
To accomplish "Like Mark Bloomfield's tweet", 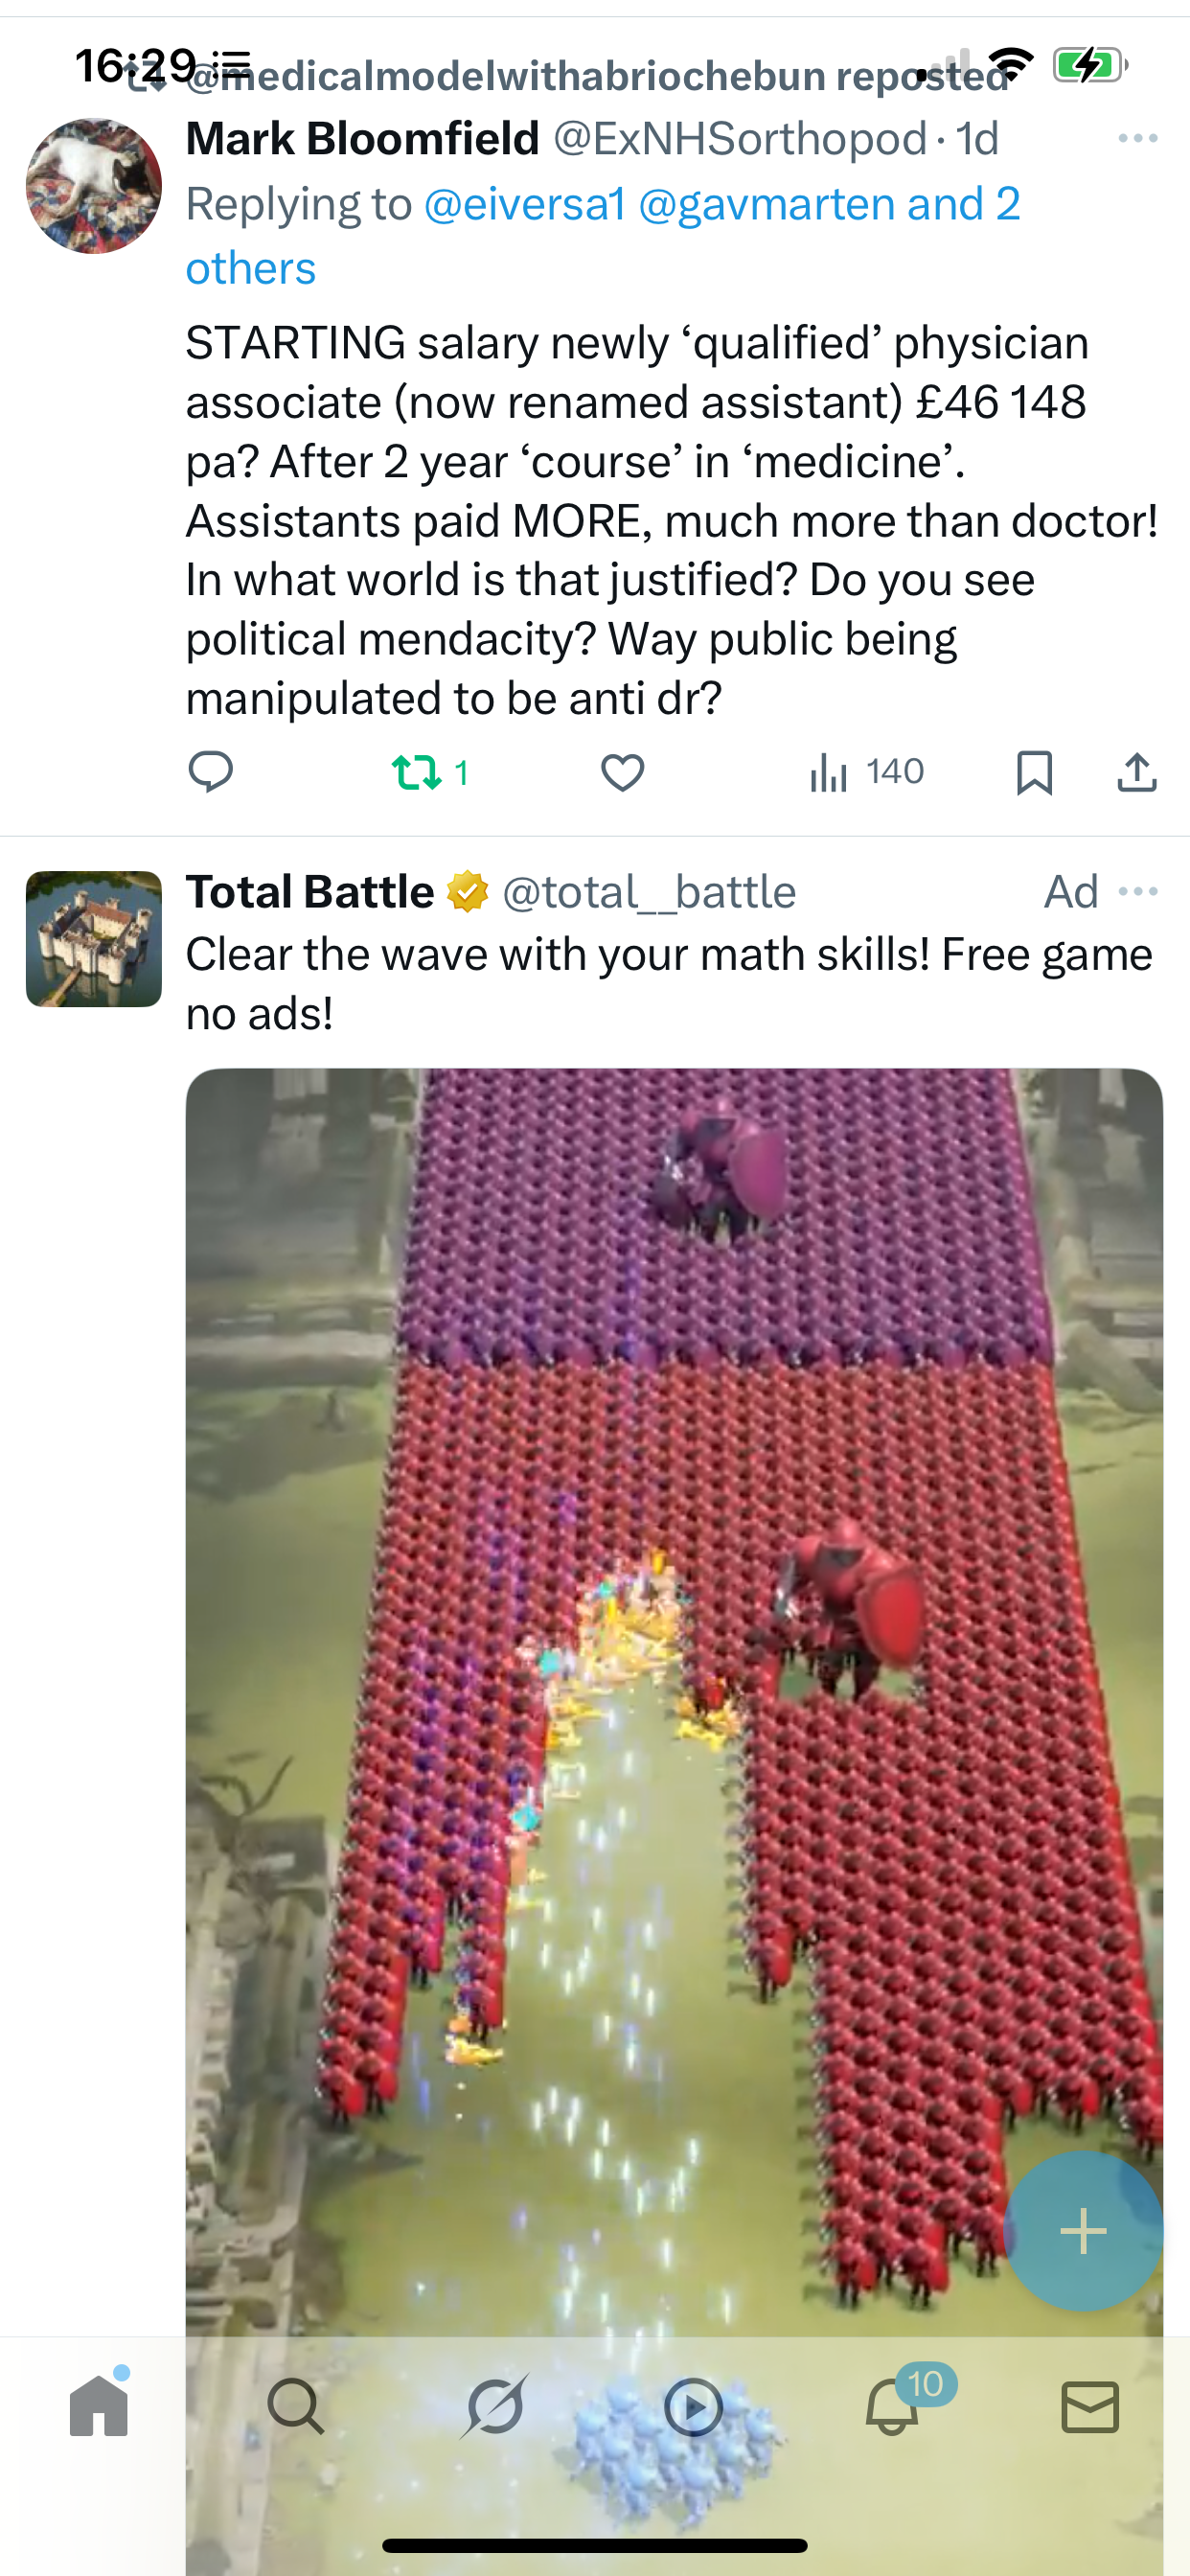I will 622,772.
